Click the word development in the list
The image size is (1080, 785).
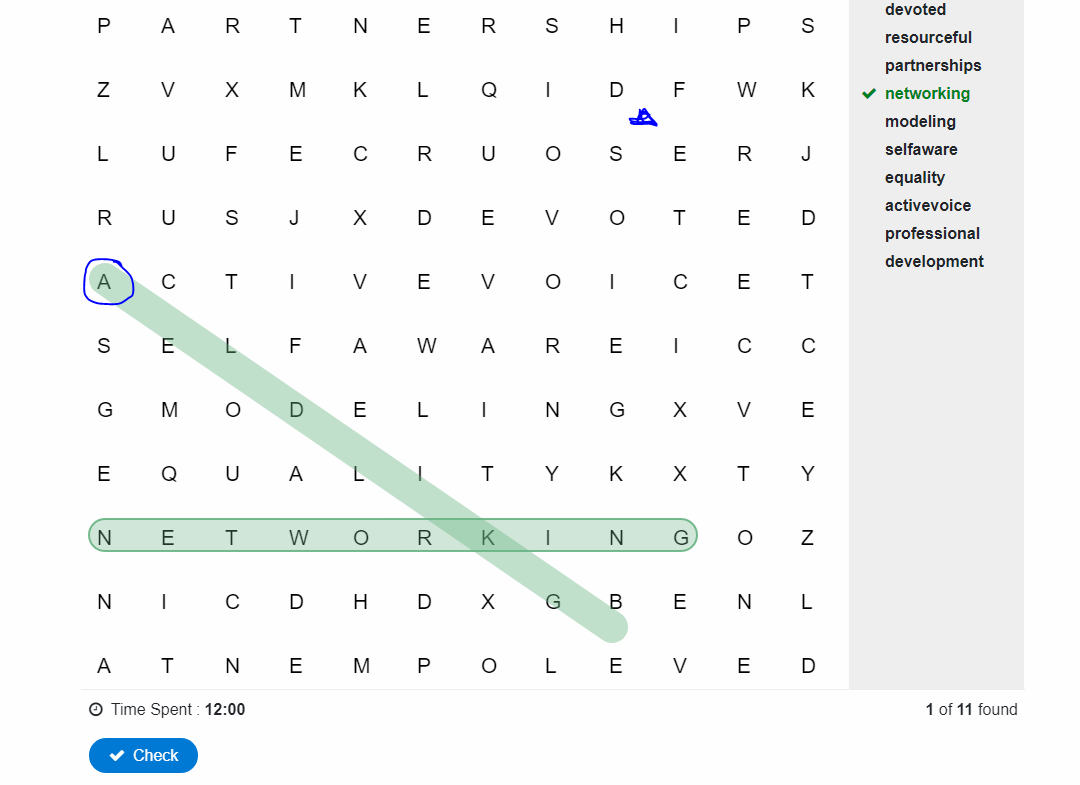coord(934,262)
